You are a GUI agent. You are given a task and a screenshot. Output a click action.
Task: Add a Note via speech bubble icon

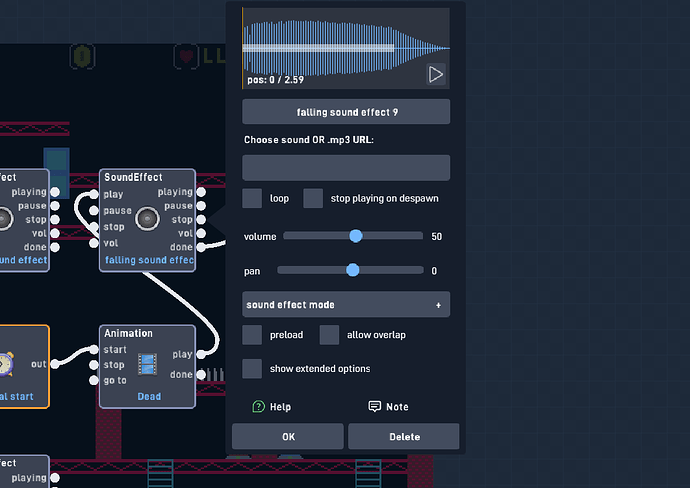(374, 406)
